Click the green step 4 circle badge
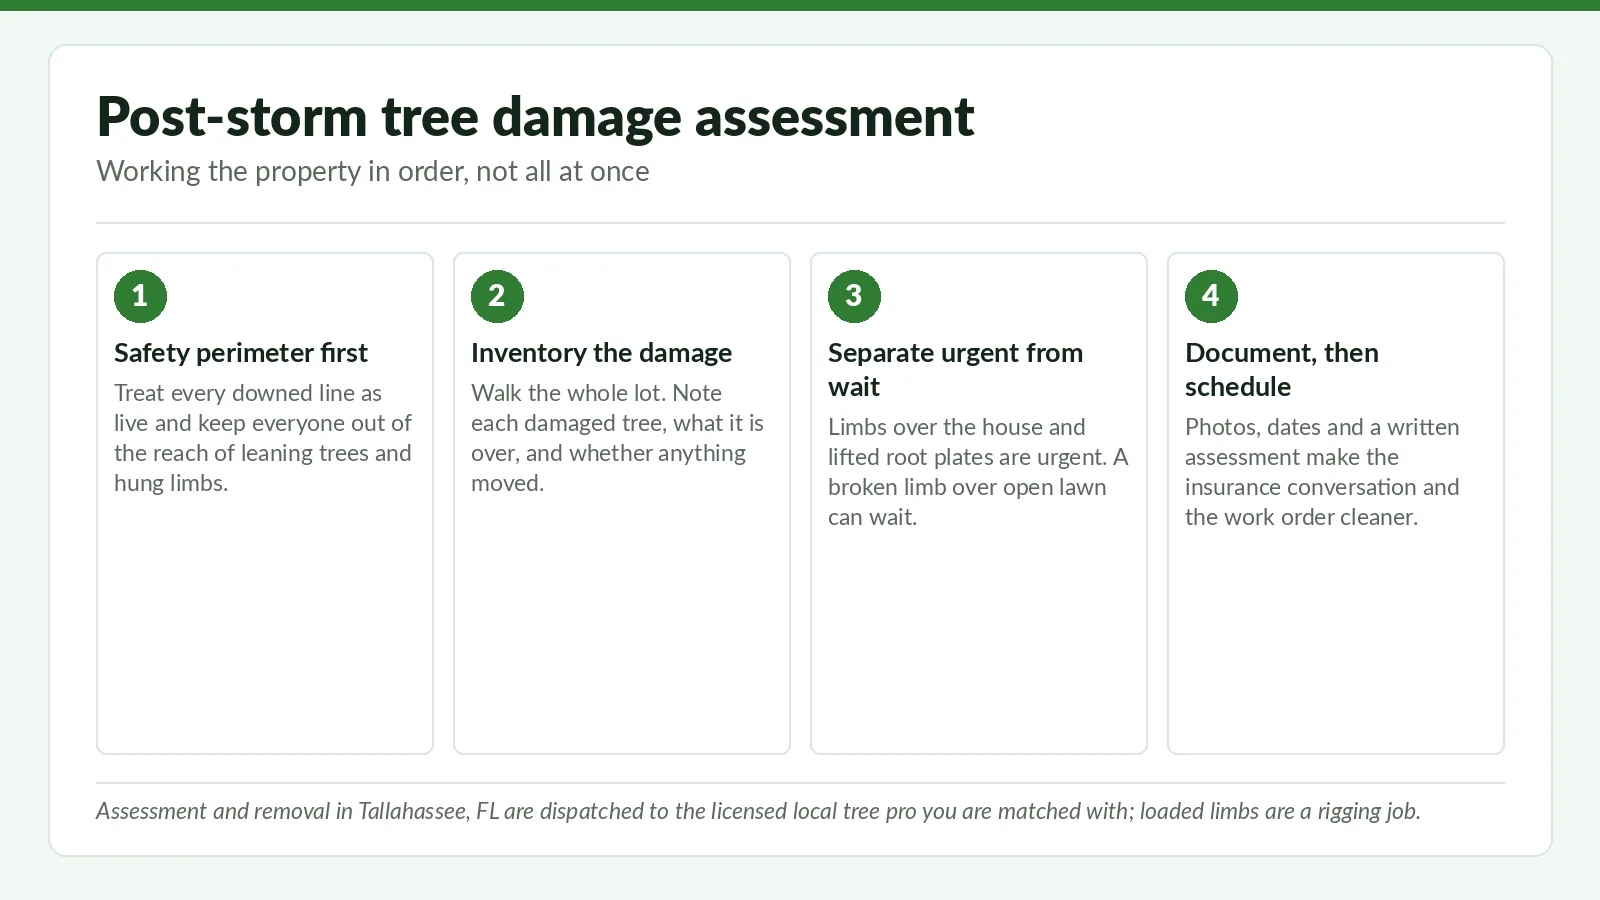 (x=1211, y=296)
